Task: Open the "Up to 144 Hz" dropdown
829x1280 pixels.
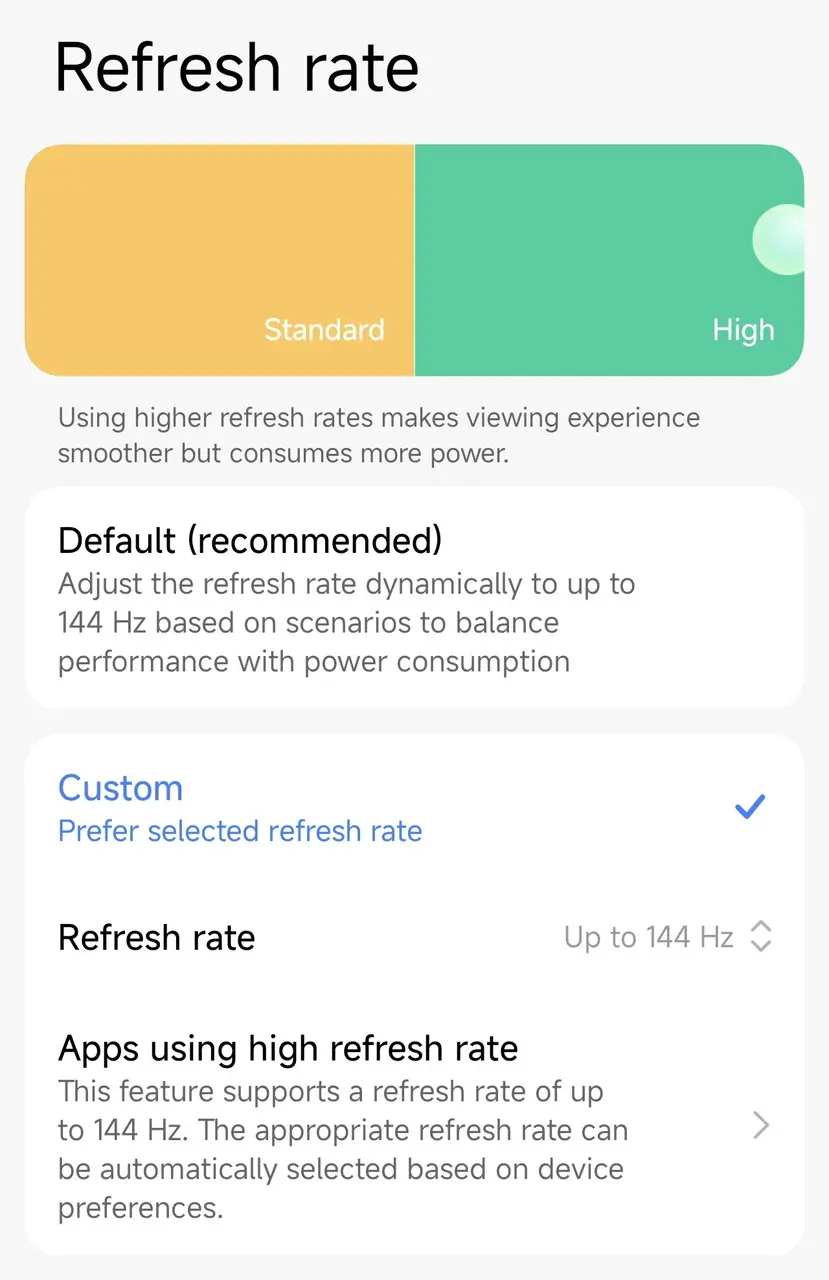Action: 648,937
